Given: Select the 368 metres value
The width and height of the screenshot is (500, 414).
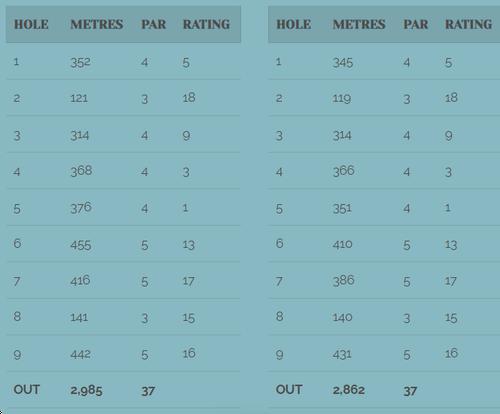Looking at the screenshot, I should 81,171.
